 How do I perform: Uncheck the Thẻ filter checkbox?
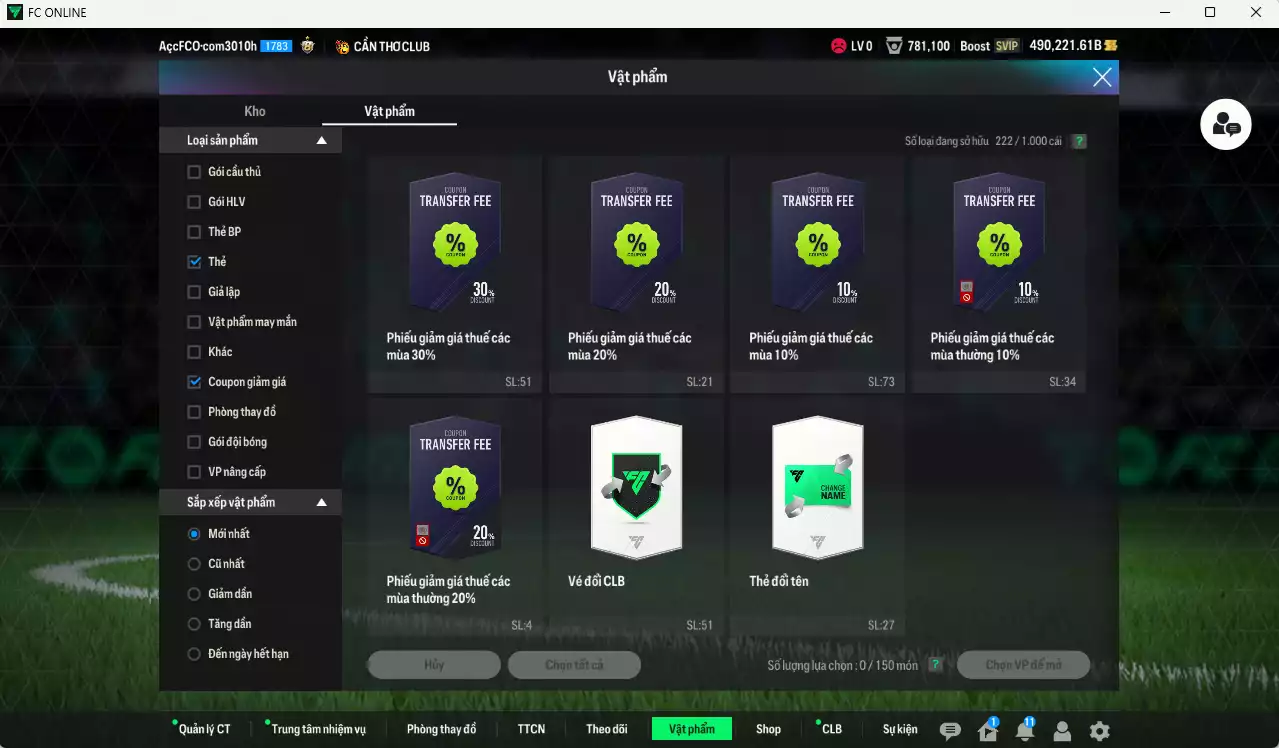point(195,262)
